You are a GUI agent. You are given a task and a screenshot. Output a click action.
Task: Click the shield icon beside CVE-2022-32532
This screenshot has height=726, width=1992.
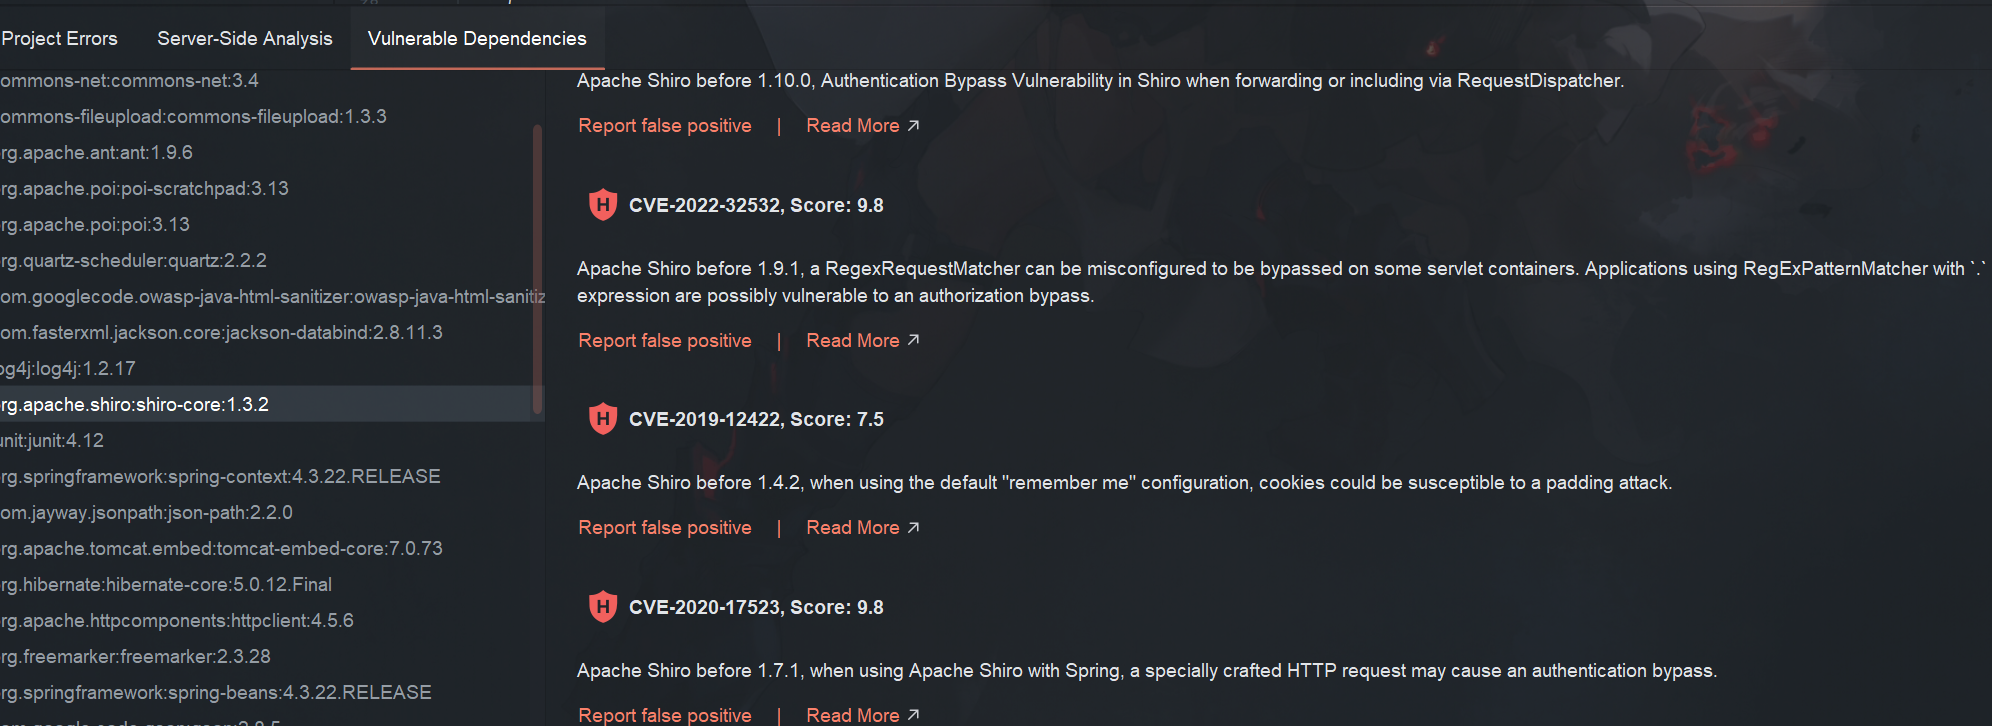(602, 205)
